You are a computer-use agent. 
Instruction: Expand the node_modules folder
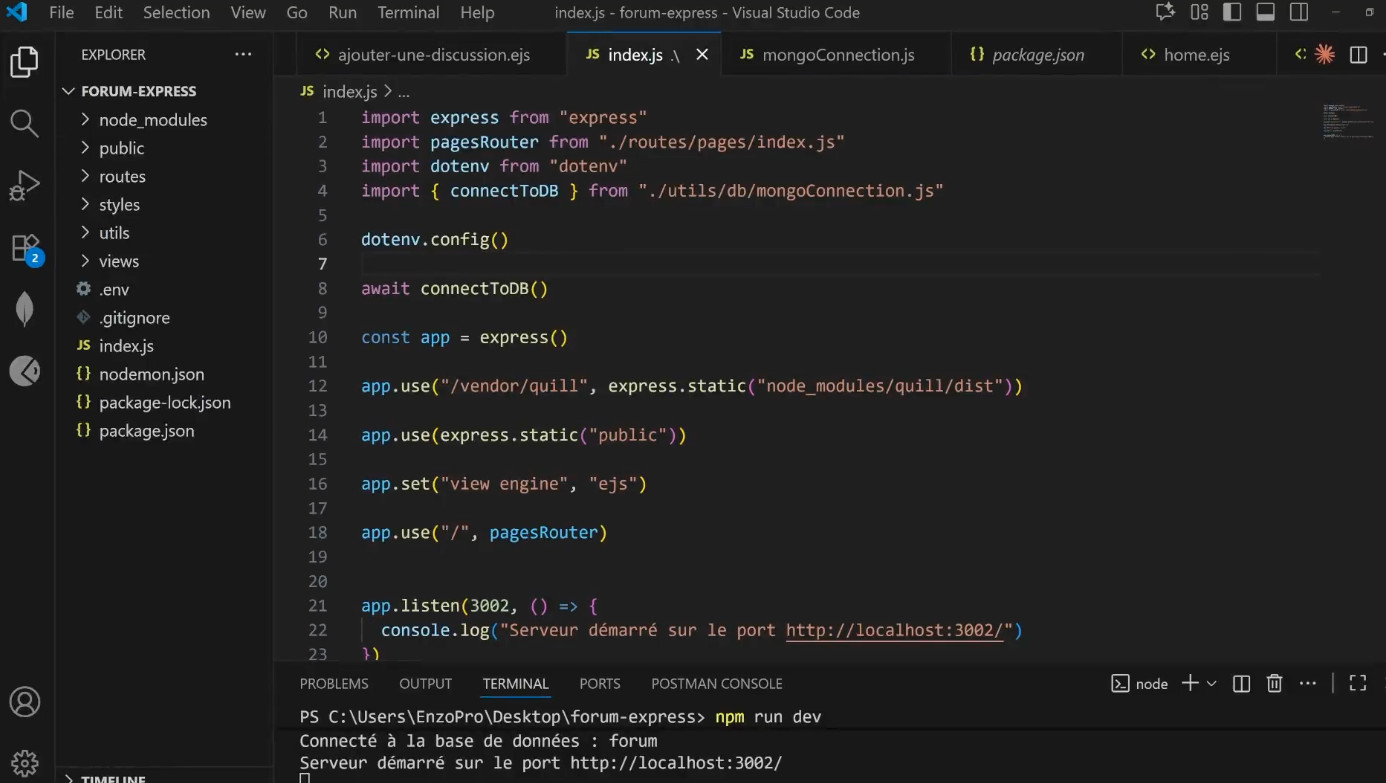pyautogui.click(x=152, y=120)
